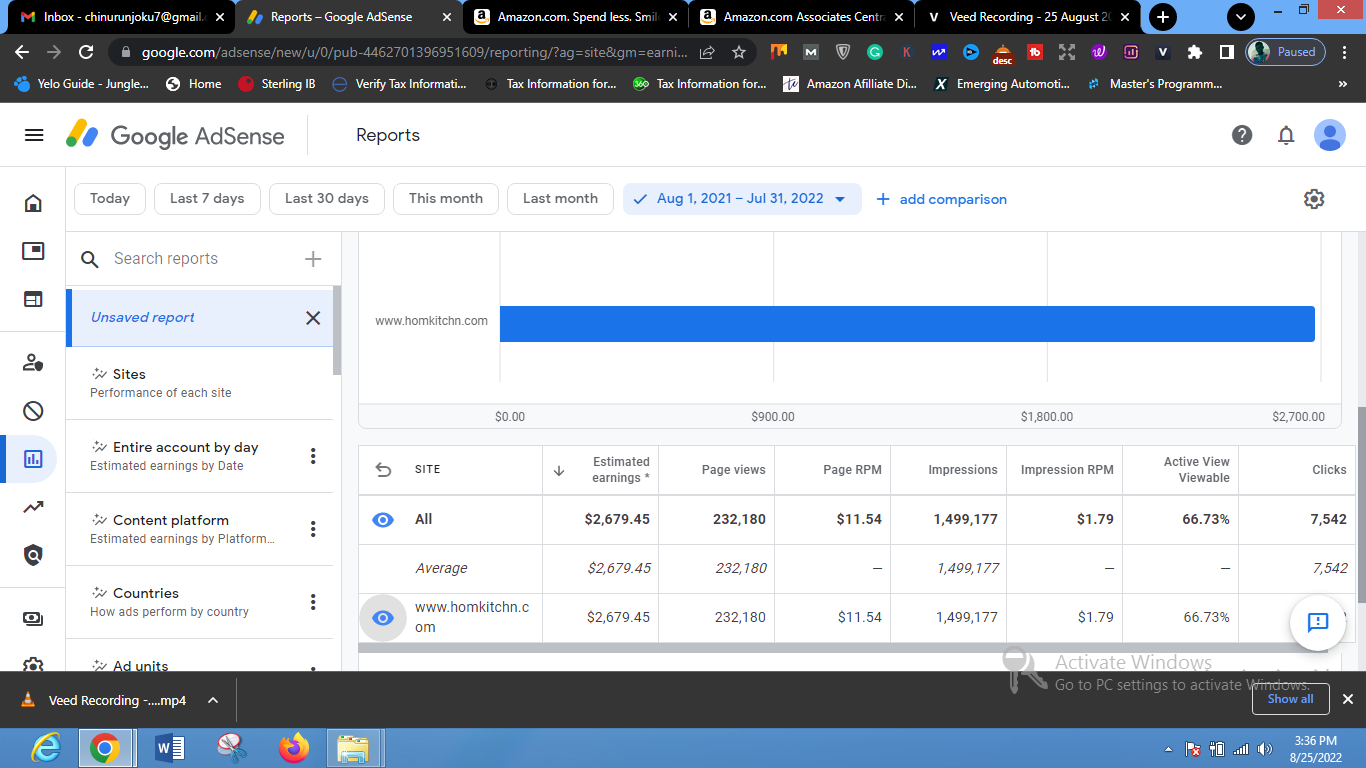Open Sterling IB bookmark
1366x768 pixels.
pyautogui.click(x=277, y=84)
